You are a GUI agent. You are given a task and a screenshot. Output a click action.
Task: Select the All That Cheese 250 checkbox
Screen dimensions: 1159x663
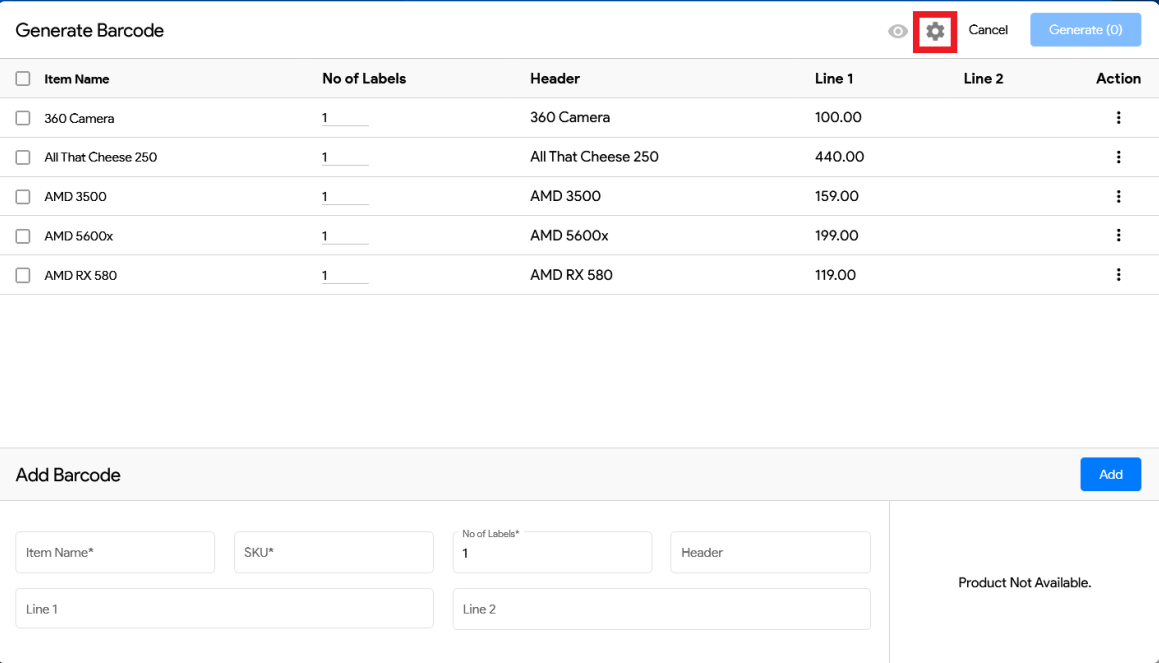tap(23, 157)
